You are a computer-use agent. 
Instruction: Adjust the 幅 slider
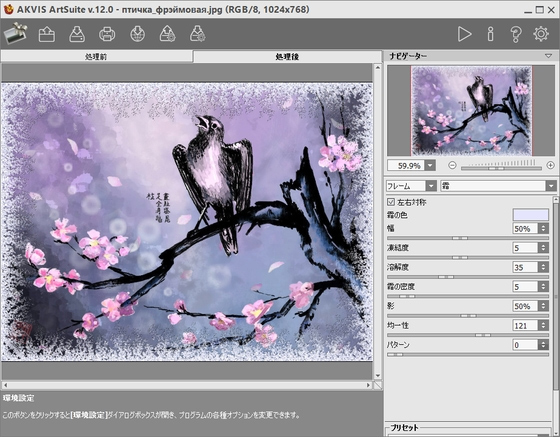point(468,238)
